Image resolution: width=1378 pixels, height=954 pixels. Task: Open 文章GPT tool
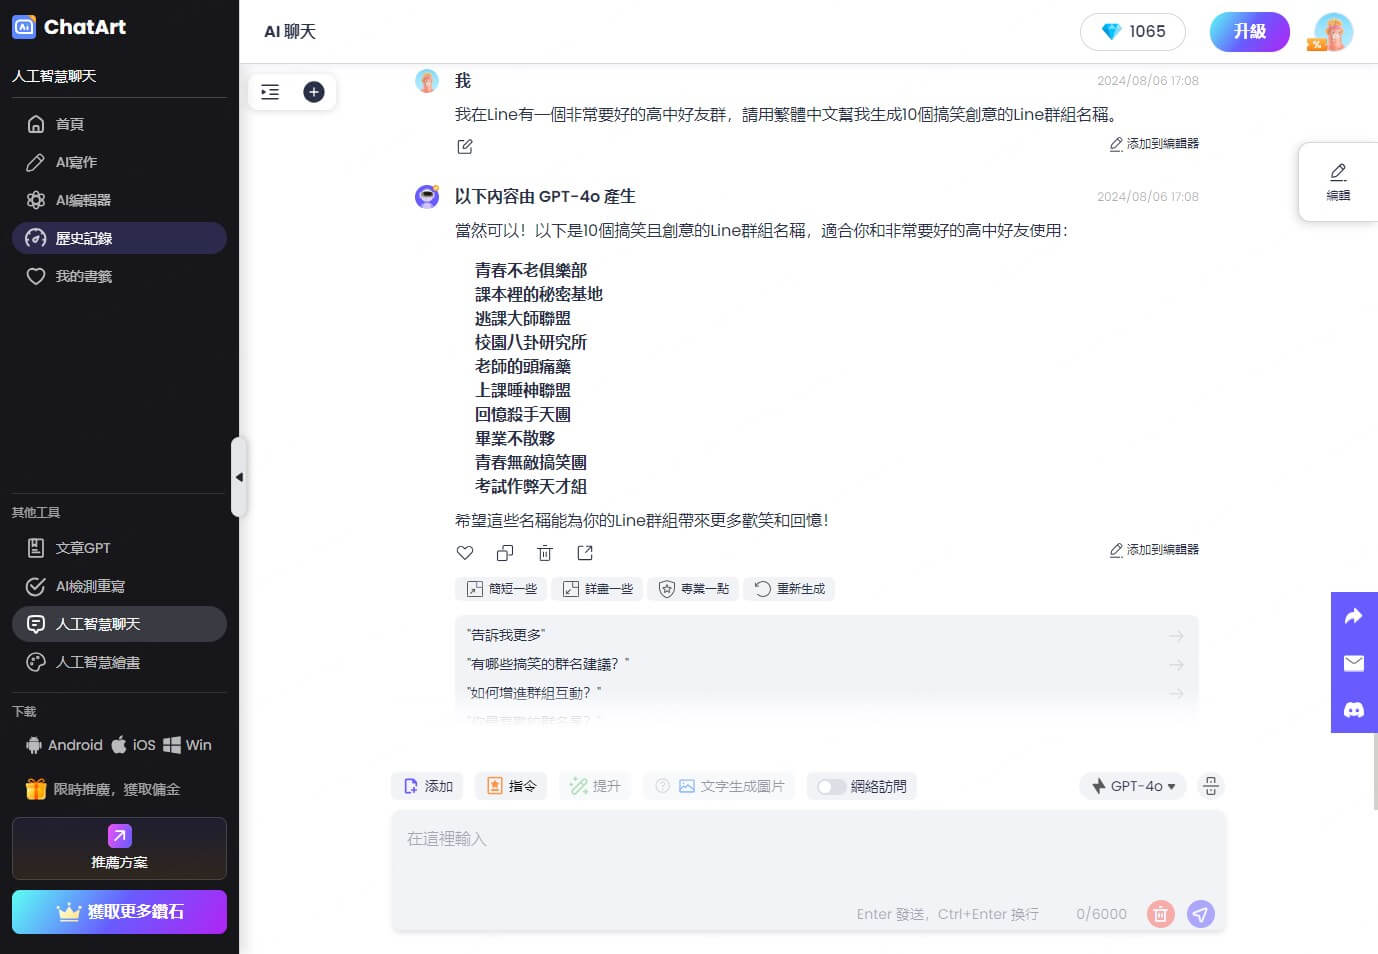(119, 548)
